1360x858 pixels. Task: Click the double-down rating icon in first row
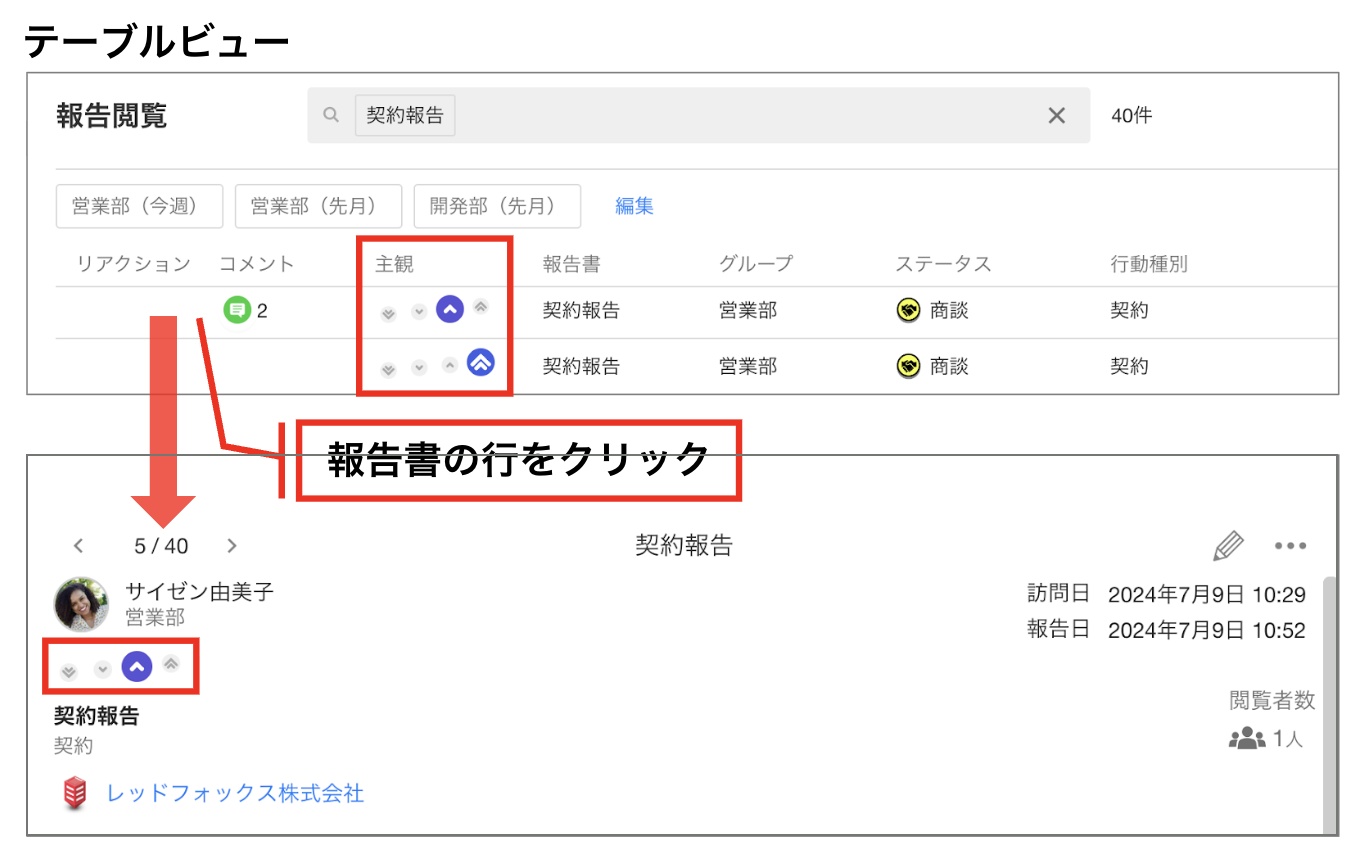coord(389,313)
